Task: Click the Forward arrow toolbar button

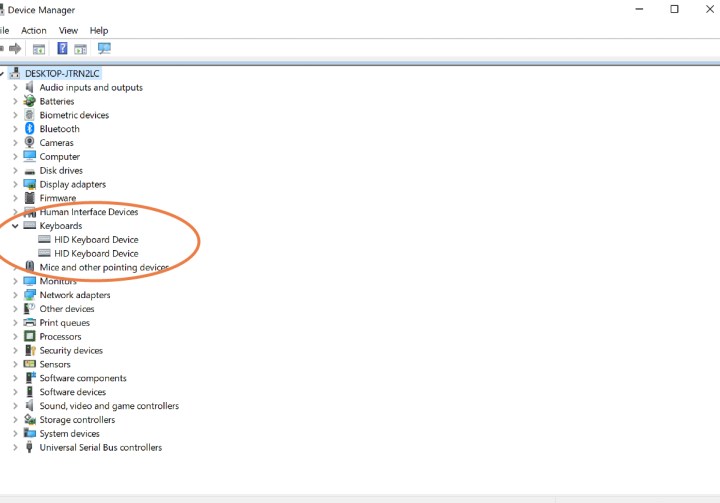Action: [16, 48]
